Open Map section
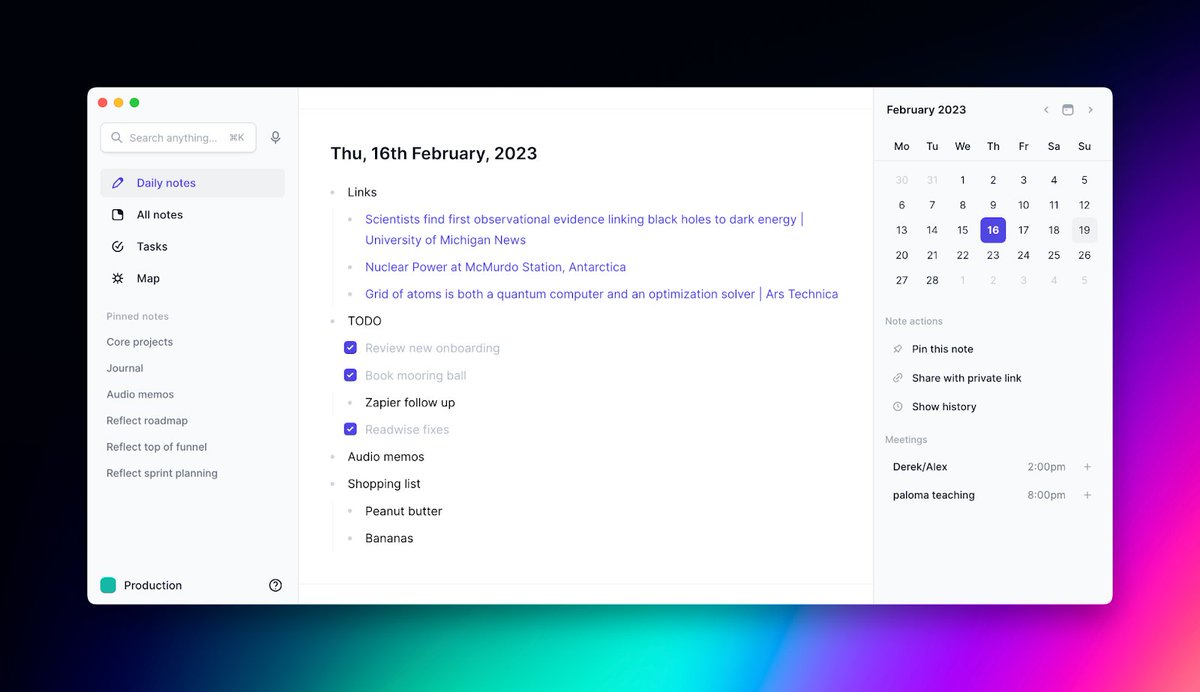Viewport: 1200px width, 692px height. (192, 279)
